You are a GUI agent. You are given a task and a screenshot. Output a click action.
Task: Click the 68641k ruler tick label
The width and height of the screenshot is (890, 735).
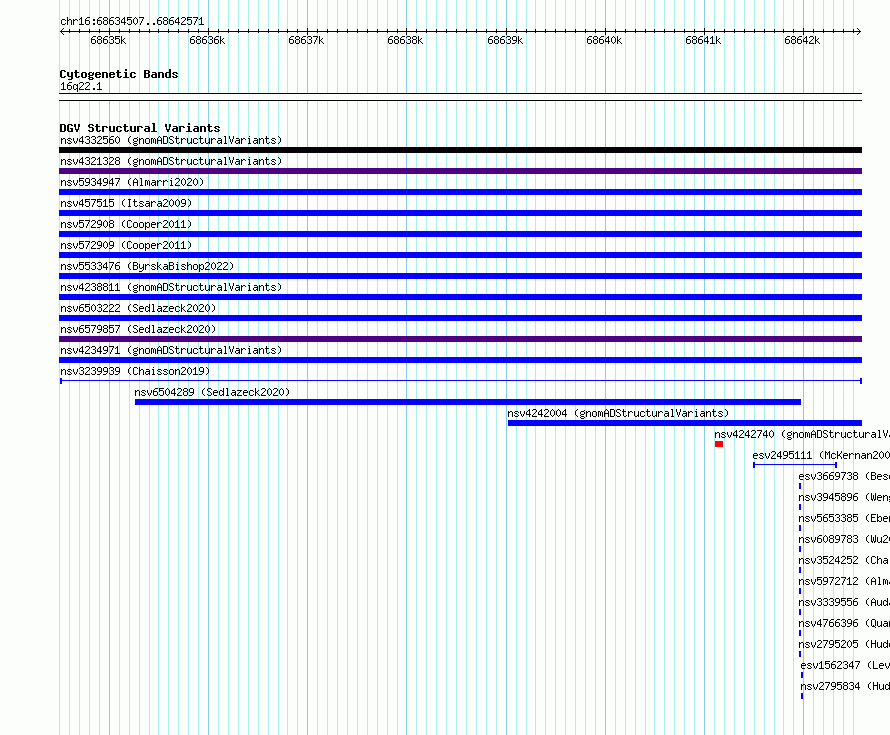coord(703,40)
